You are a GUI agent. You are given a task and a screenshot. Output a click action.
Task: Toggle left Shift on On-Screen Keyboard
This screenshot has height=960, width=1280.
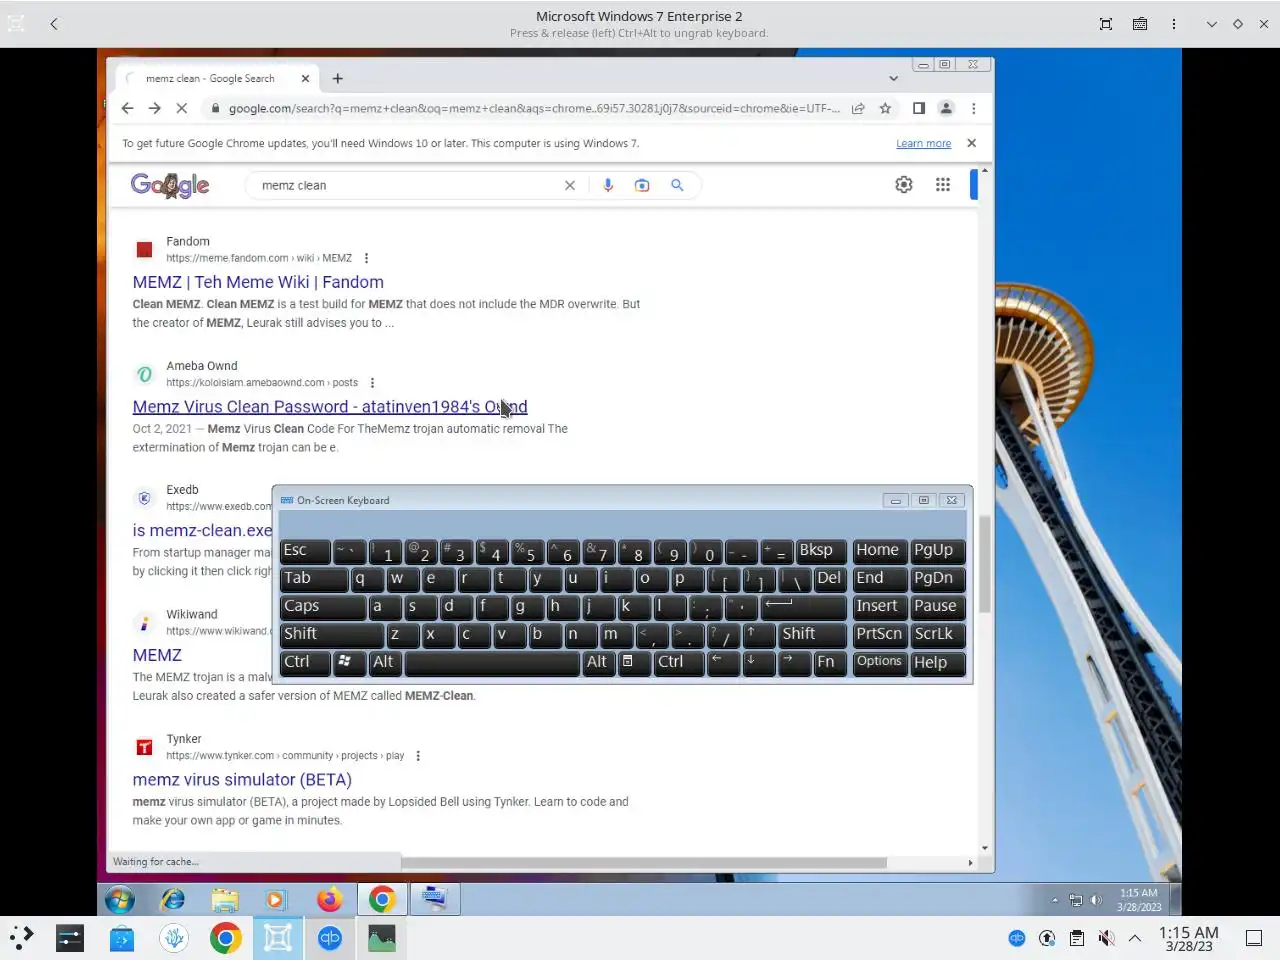tap(332, 635)
